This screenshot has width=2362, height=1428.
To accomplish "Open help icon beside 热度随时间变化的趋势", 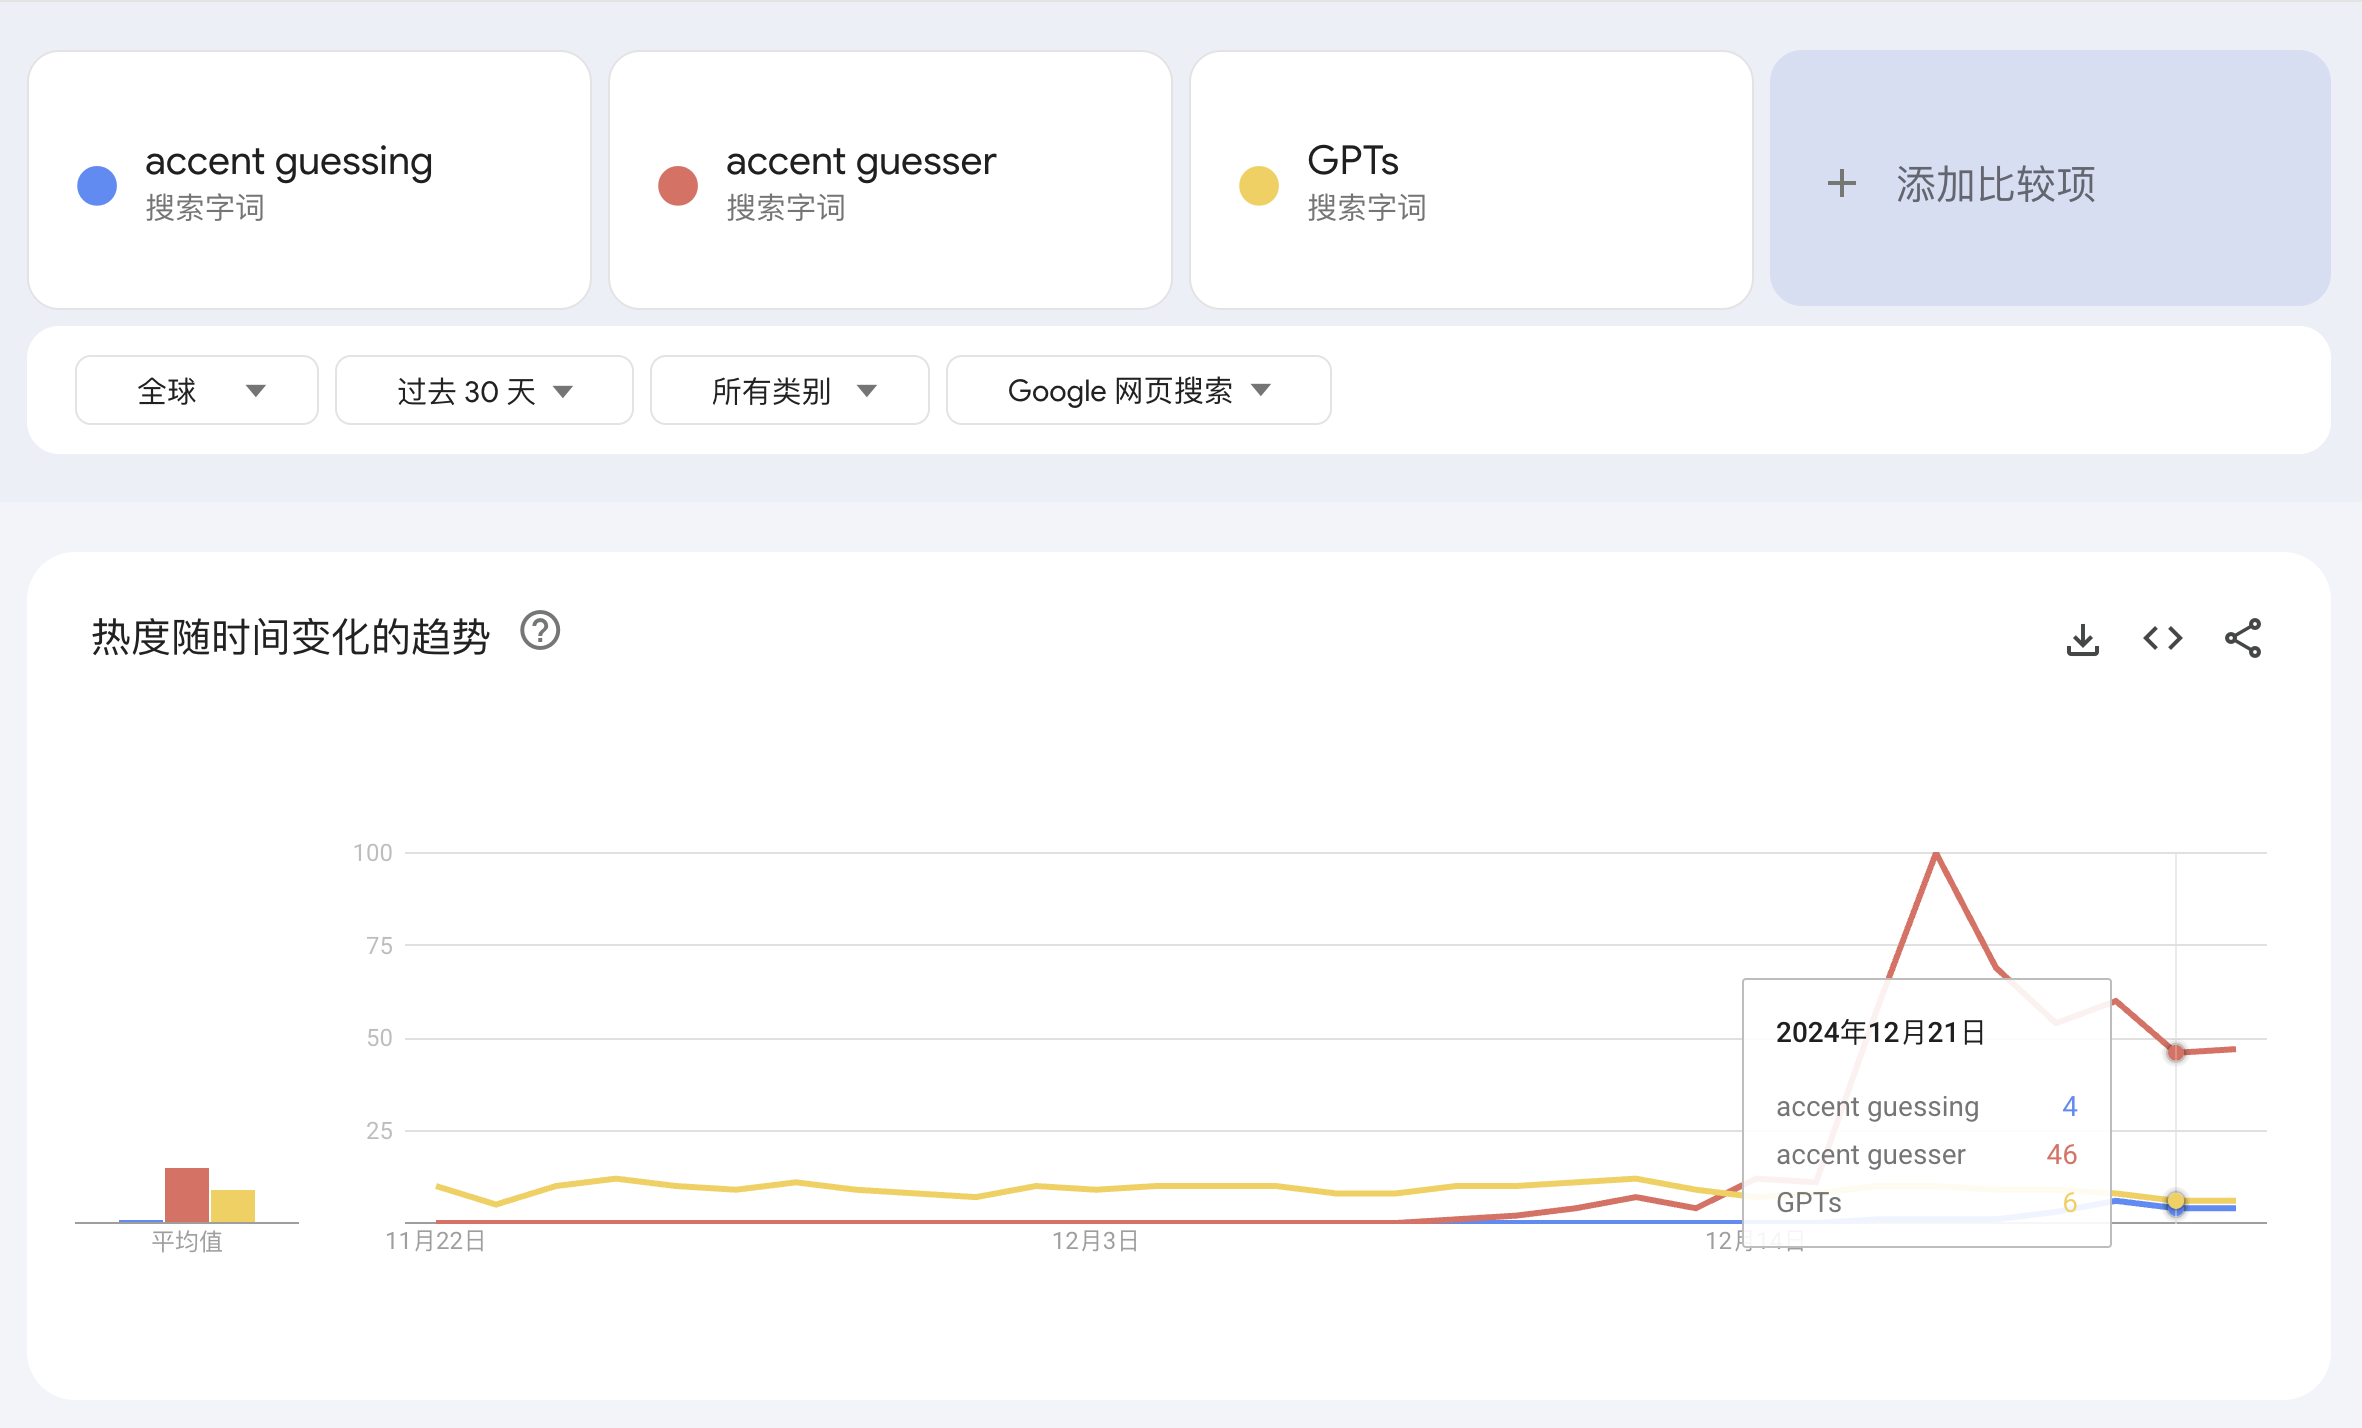I will tap(540, 632).
